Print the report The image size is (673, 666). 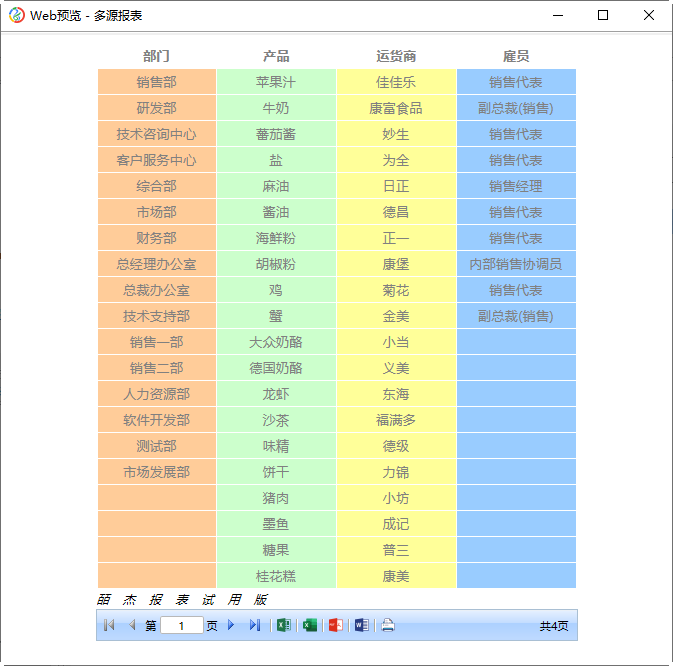click(388, 625)
